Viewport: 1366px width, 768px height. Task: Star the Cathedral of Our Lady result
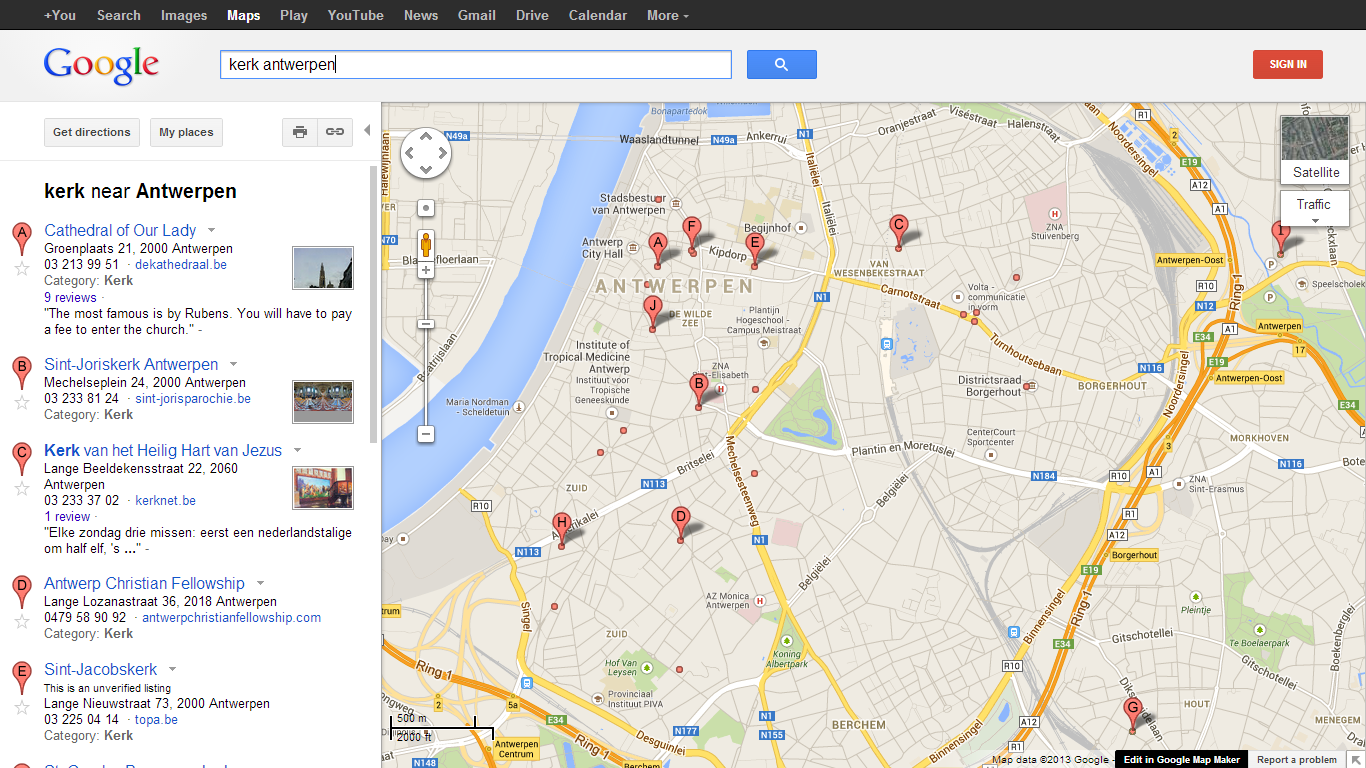(x=21, y=268)
